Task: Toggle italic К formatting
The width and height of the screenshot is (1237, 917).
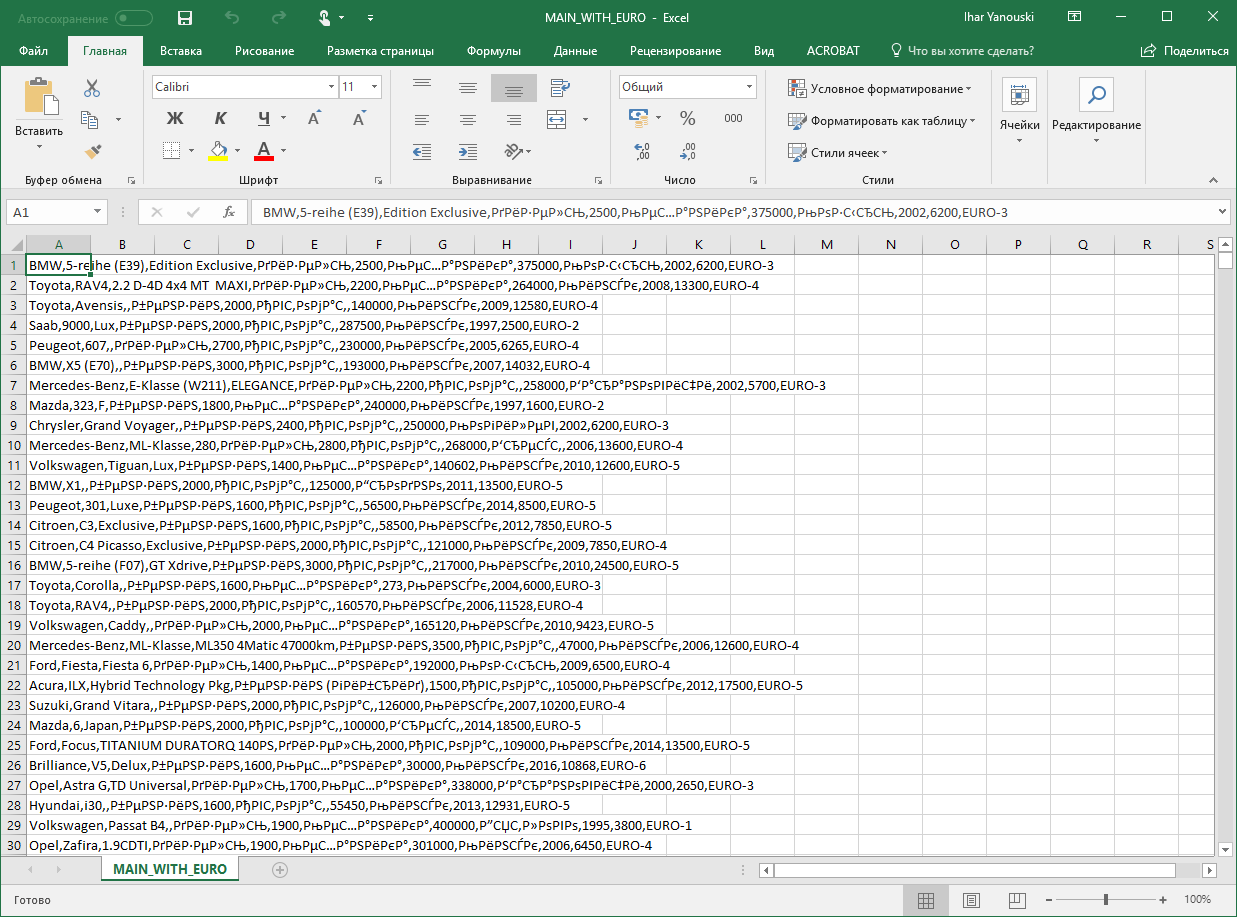Action: coord(221,118)
